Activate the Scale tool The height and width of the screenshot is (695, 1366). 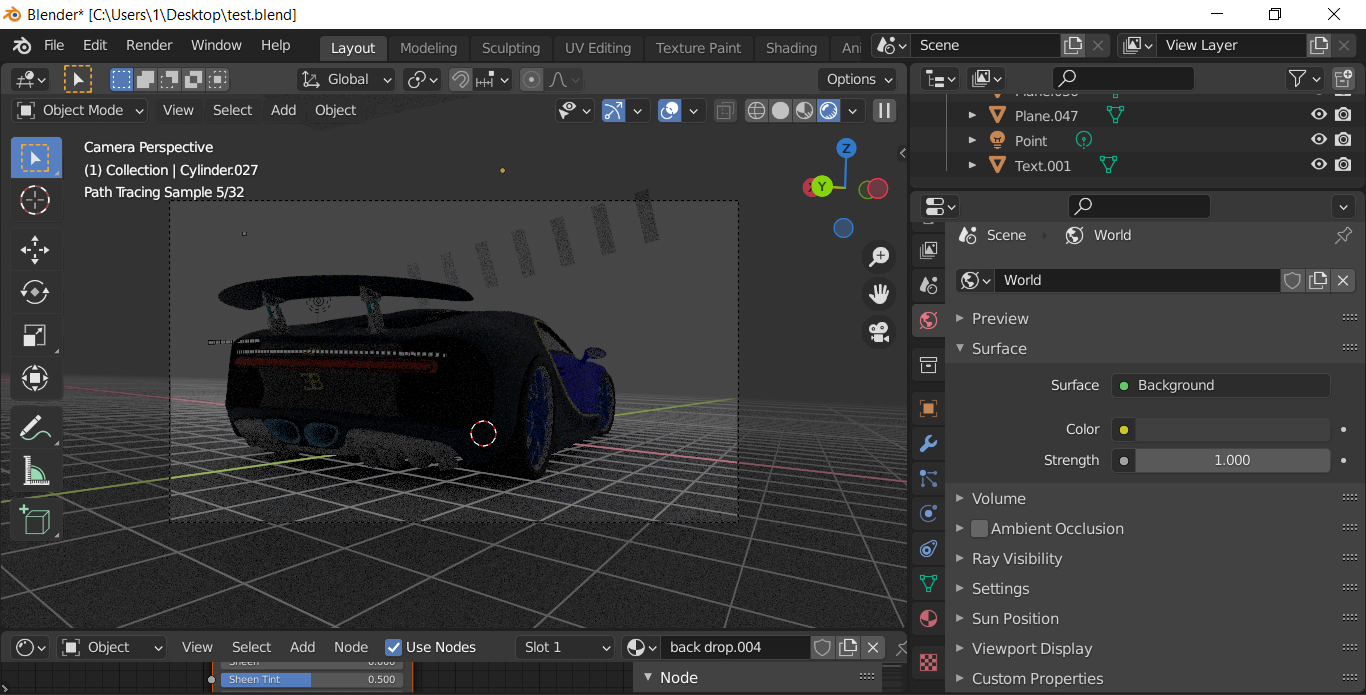point(35,335)
